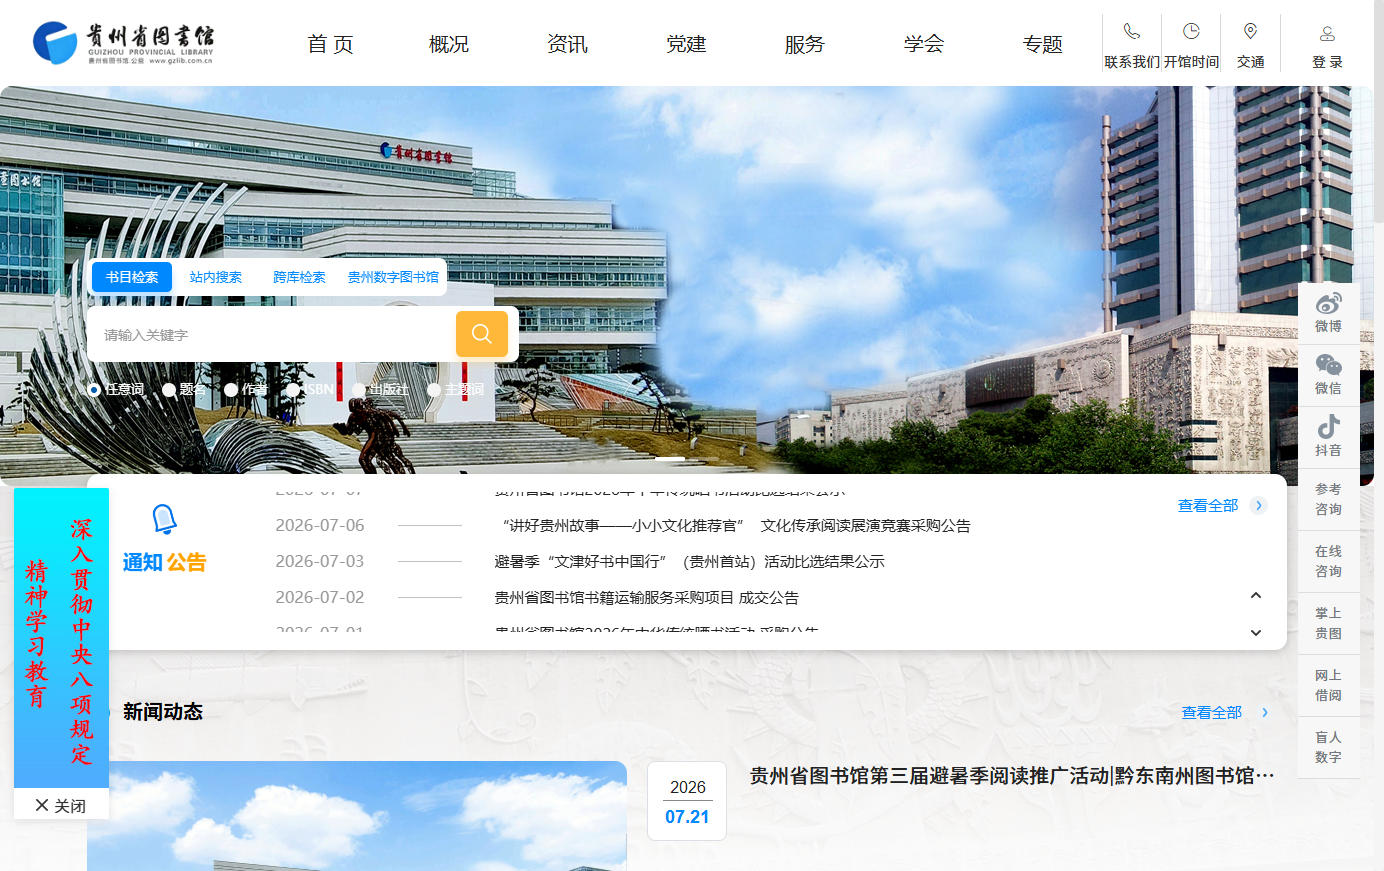
Task: Click 查看全部 beside 新闻动态
Action: (1212, 712)
